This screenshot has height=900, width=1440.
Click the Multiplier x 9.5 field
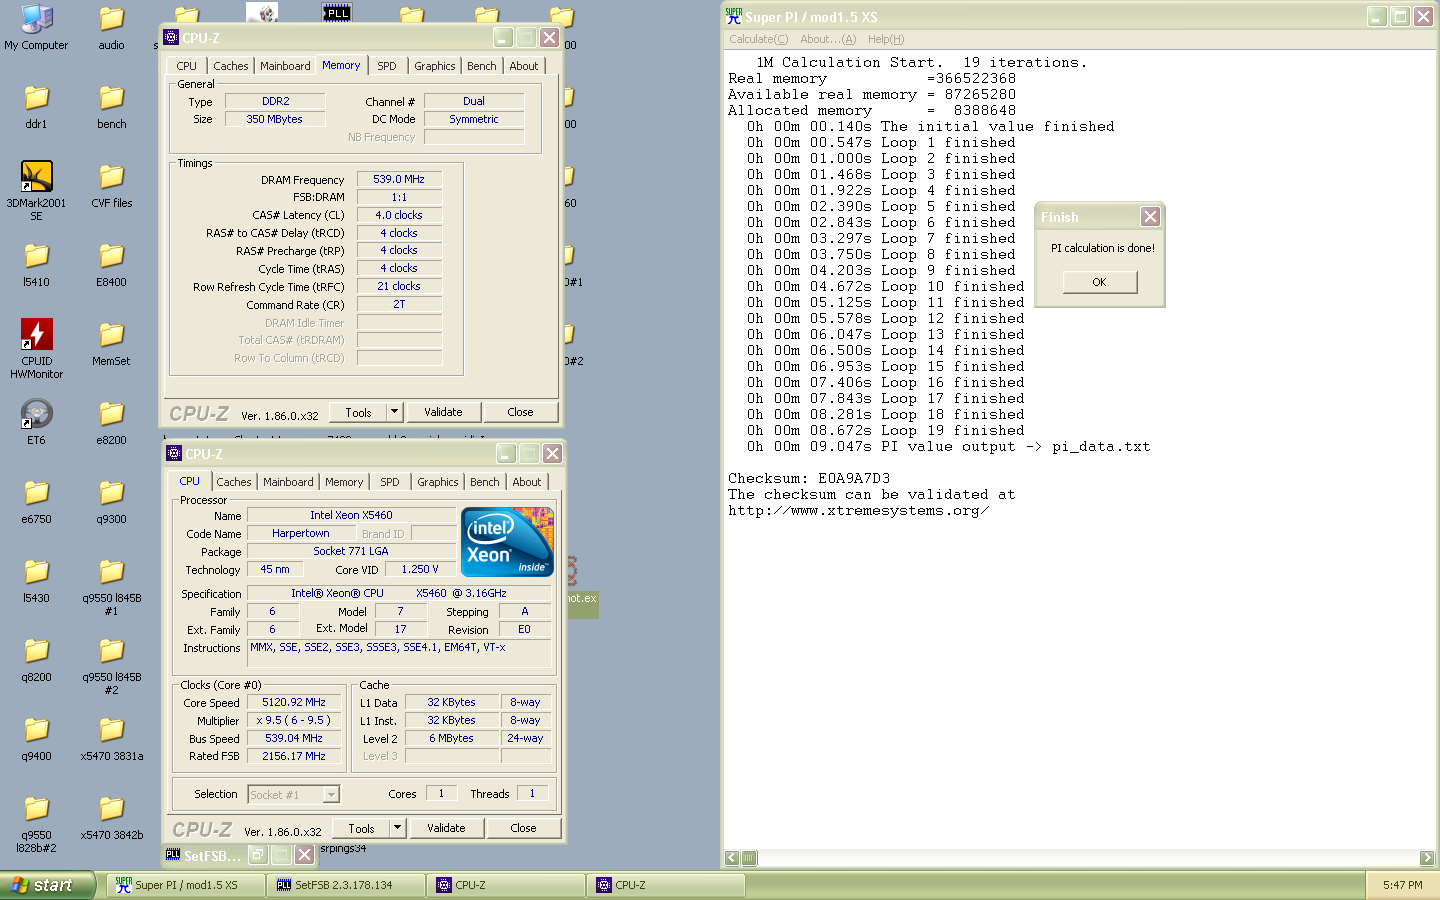294,720
